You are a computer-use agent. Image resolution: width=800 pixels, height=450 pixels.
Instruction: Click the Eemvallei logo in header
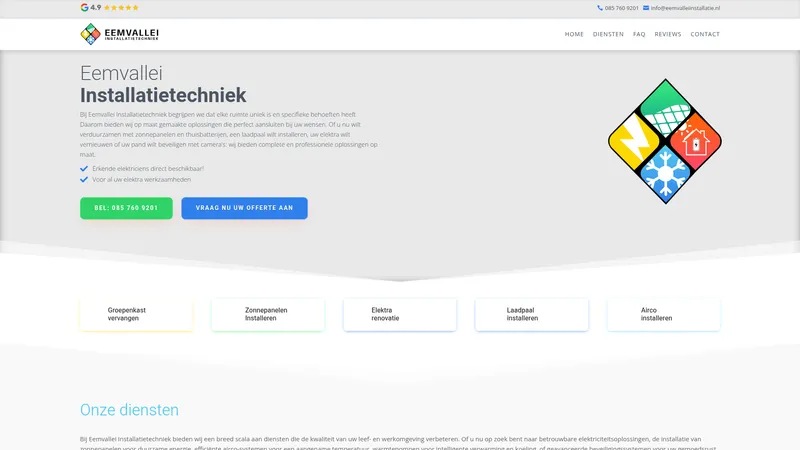click(120, 34)
